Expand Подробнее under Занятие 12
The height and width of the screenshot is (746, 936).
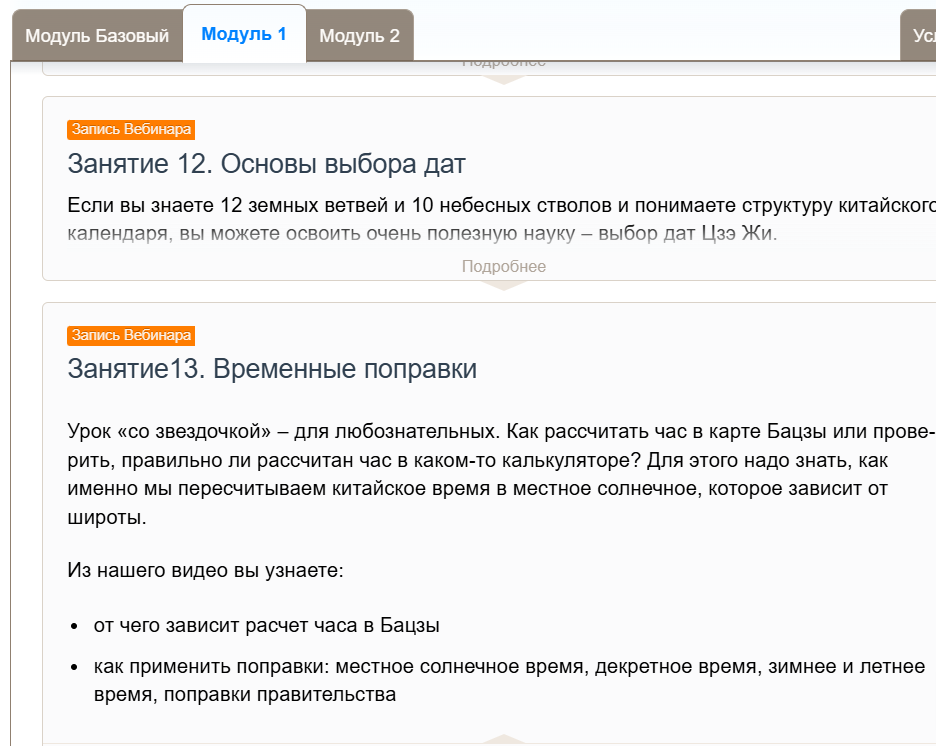(503, 266)
